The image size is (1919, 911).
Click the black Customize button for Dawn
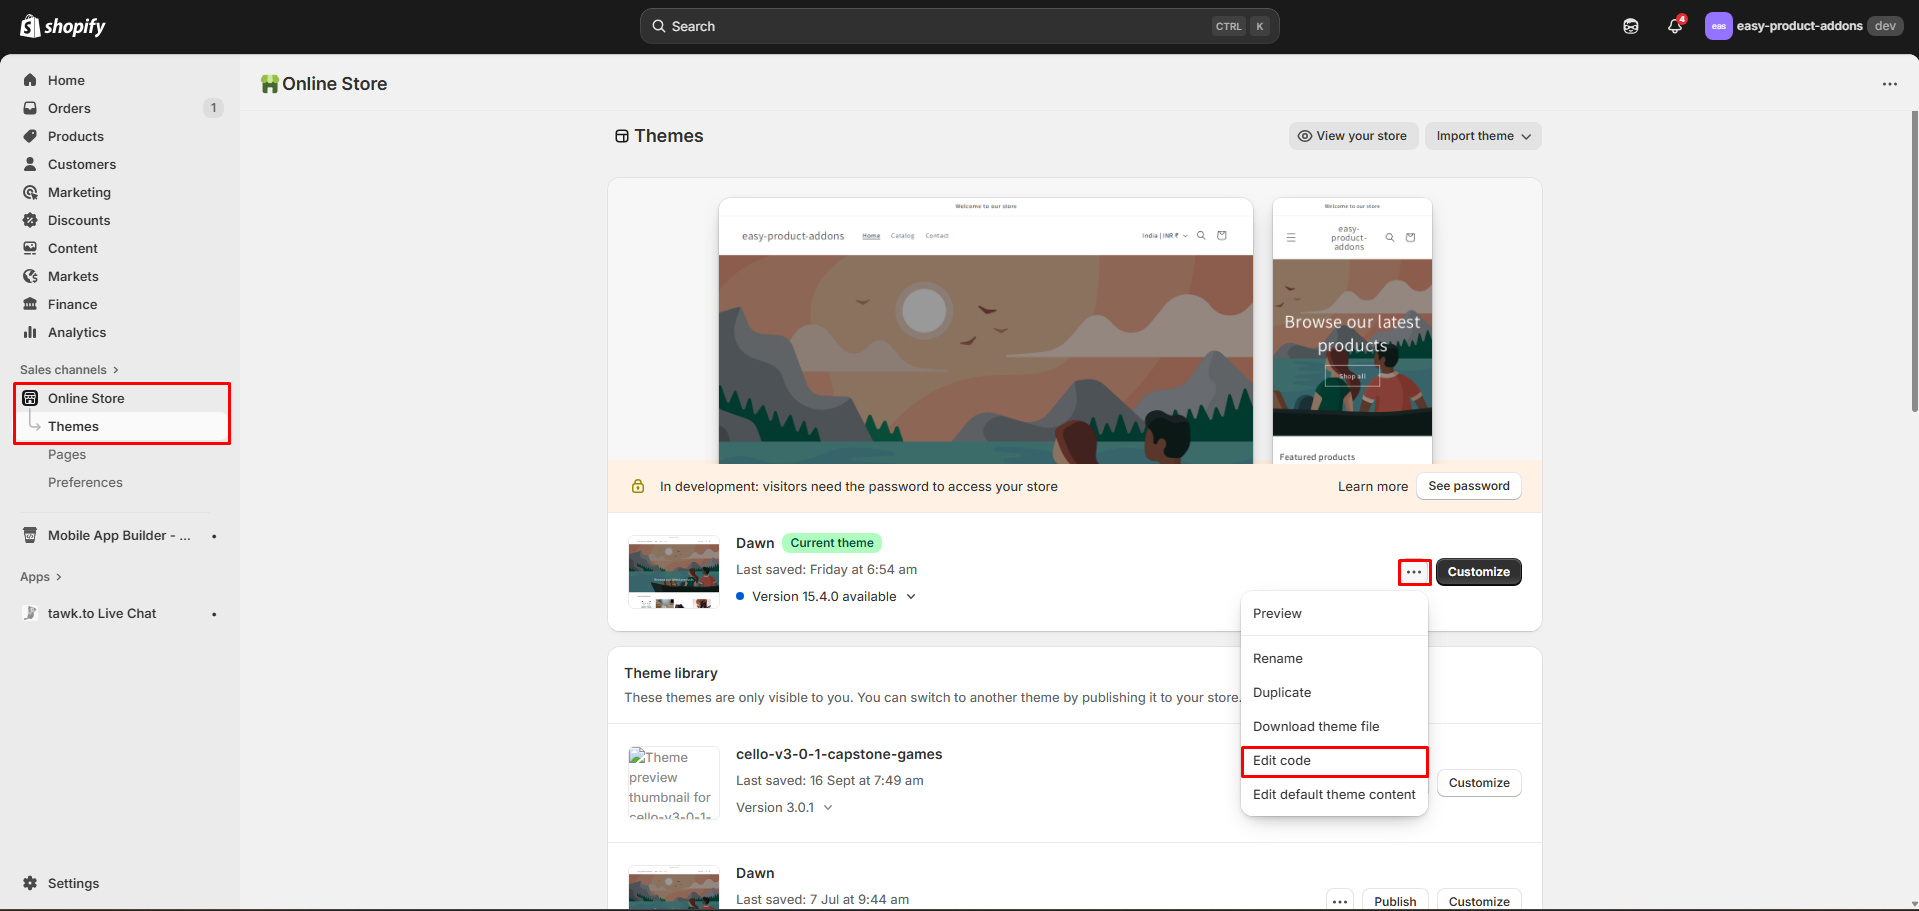[x=1478, y=572]
